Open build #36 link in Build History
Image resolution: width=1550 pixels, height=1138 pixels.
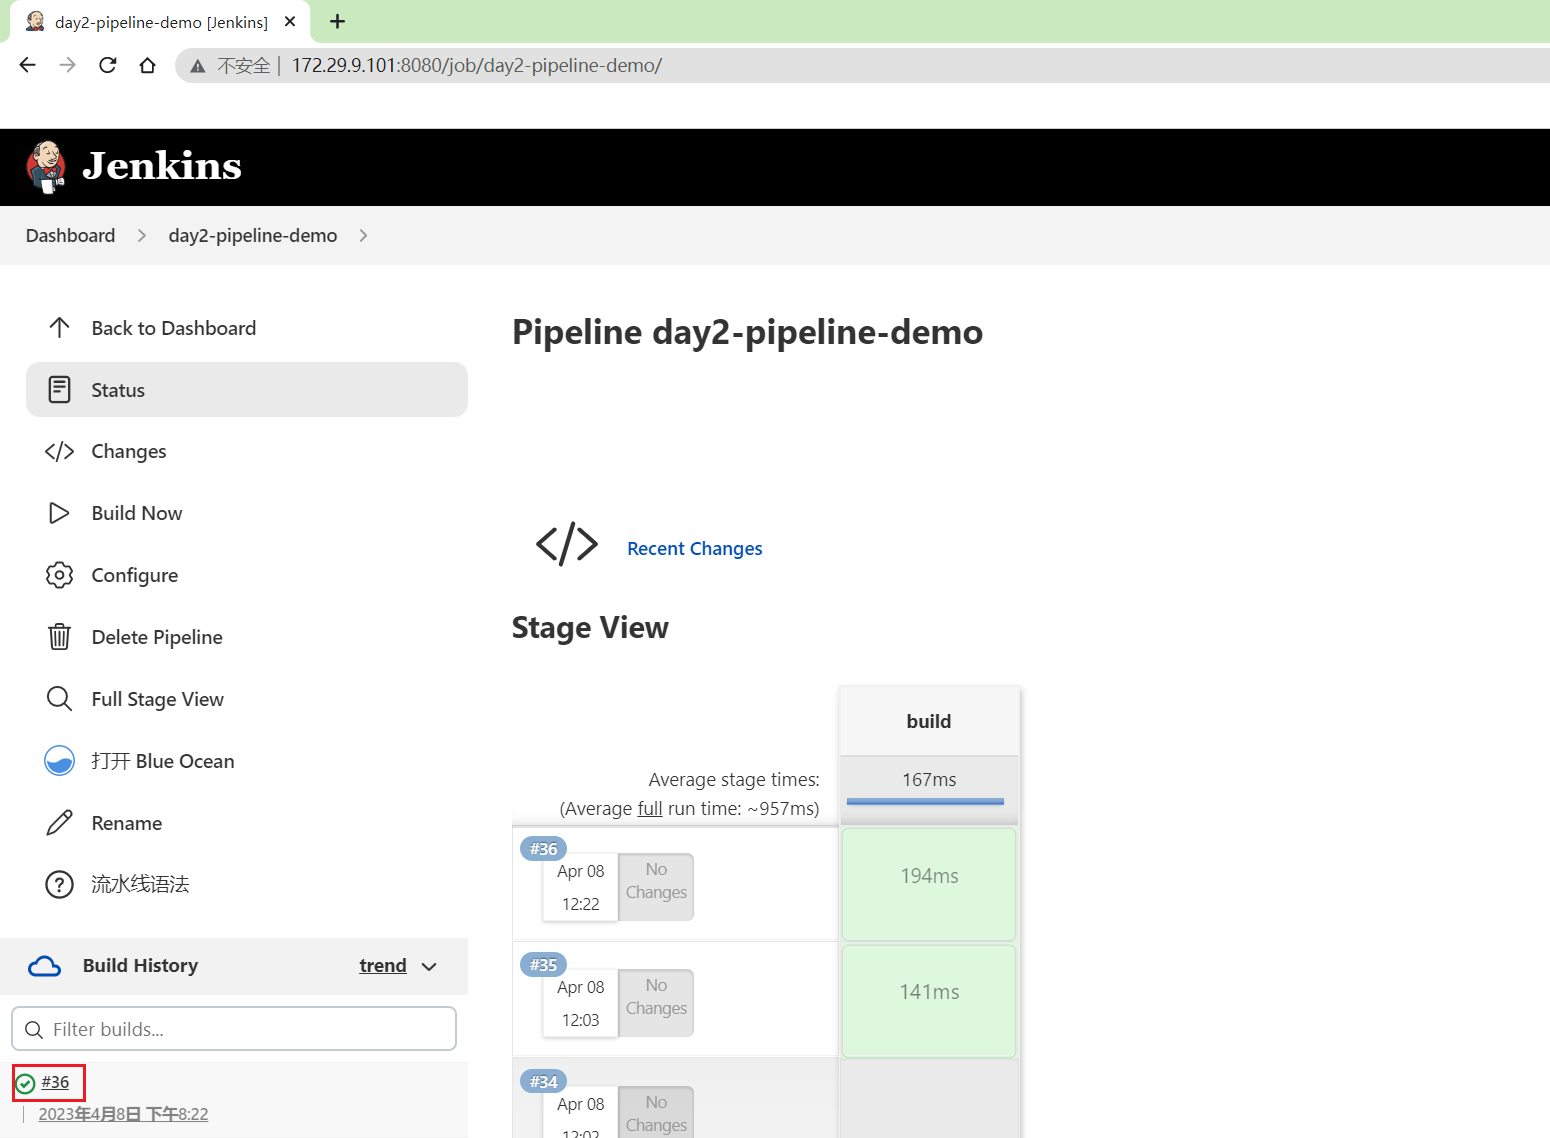(x=55, y=1082)
